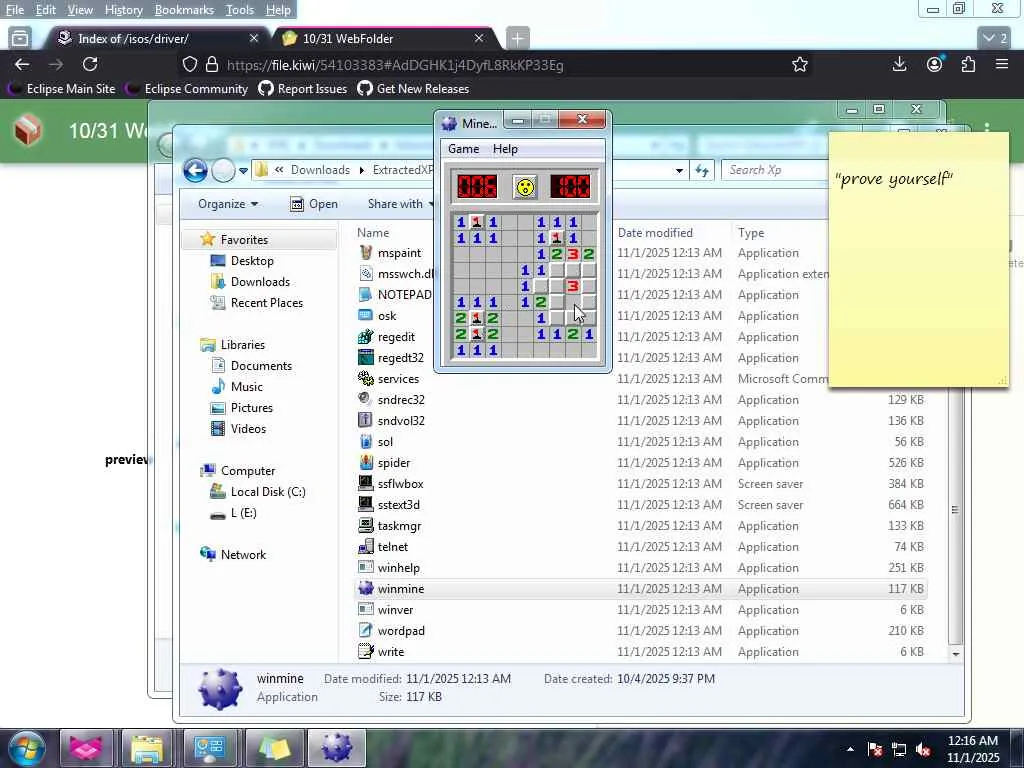1024x768 pixels.
Task: Click the Minesweeper smiley face button
Action: click(525, 187)
